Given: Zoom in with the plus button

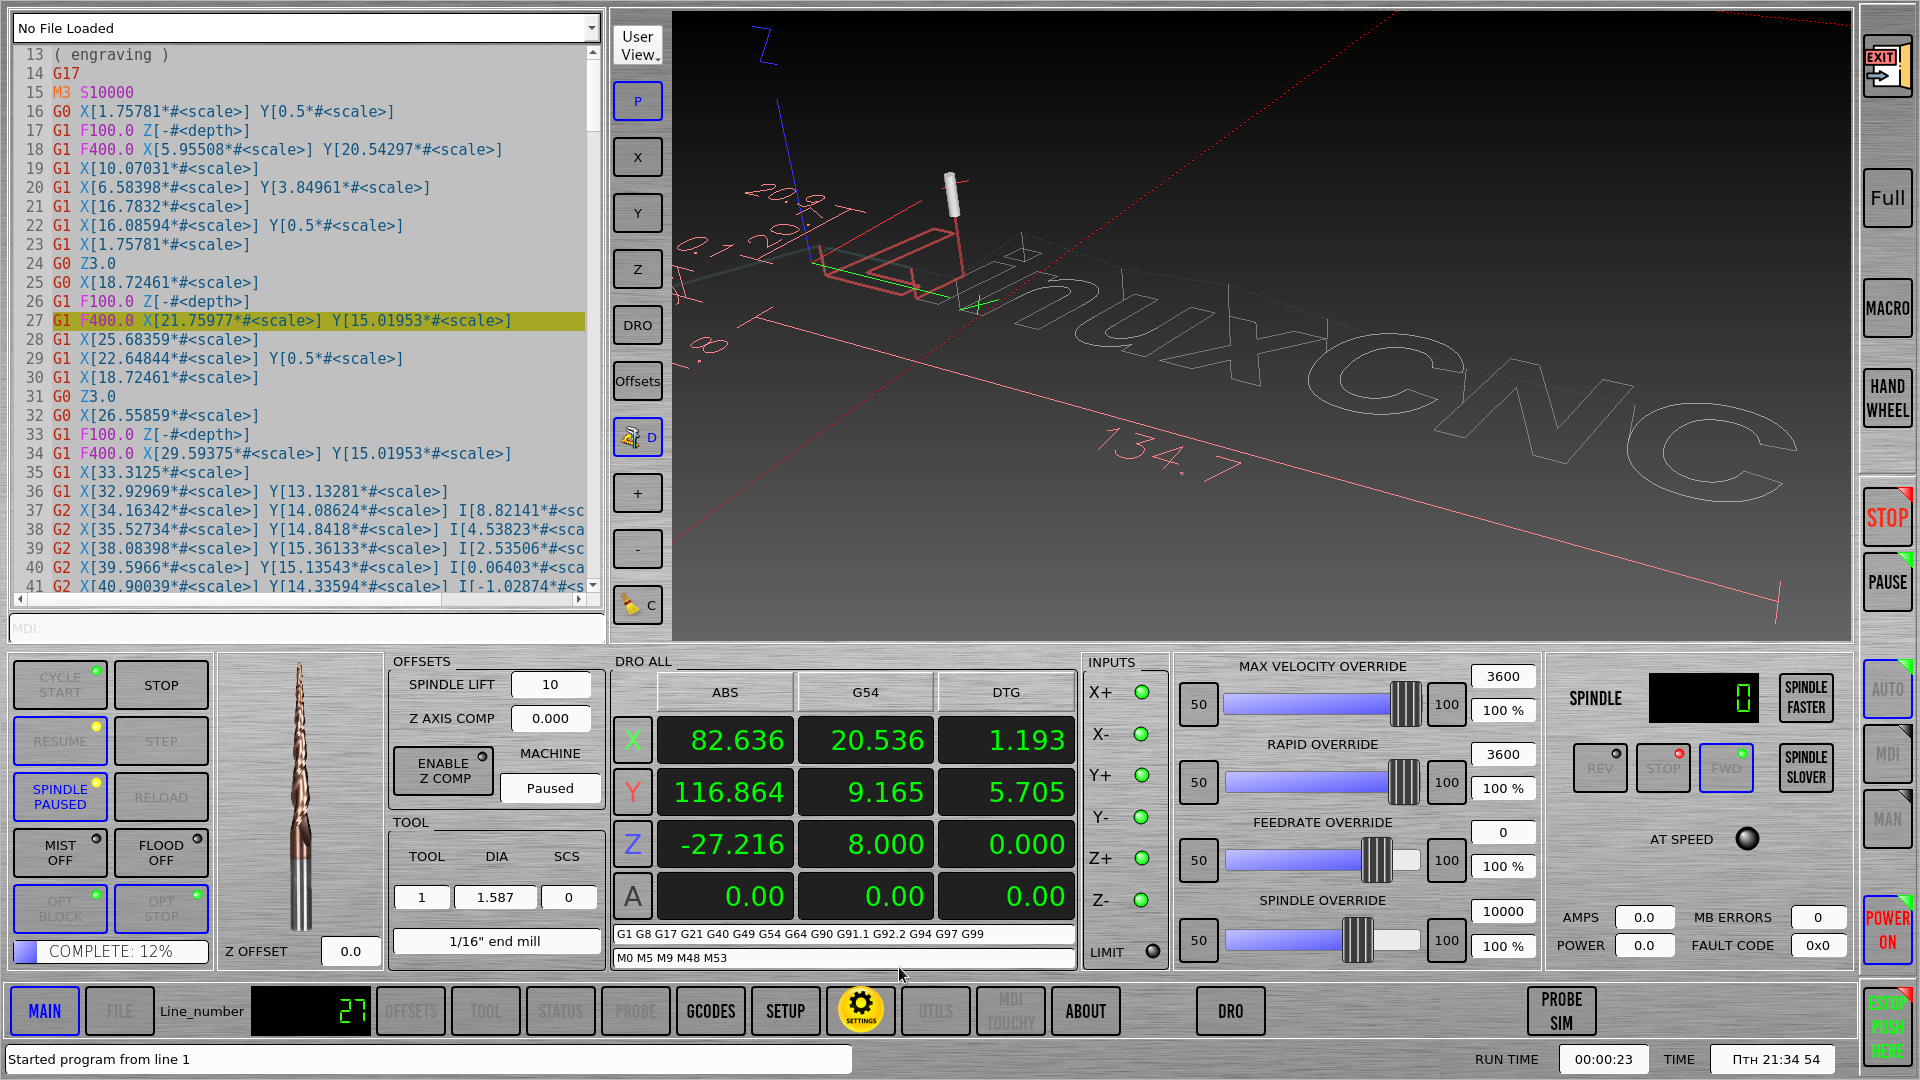Looking at the screenshot, I should [x=638, y=493].
